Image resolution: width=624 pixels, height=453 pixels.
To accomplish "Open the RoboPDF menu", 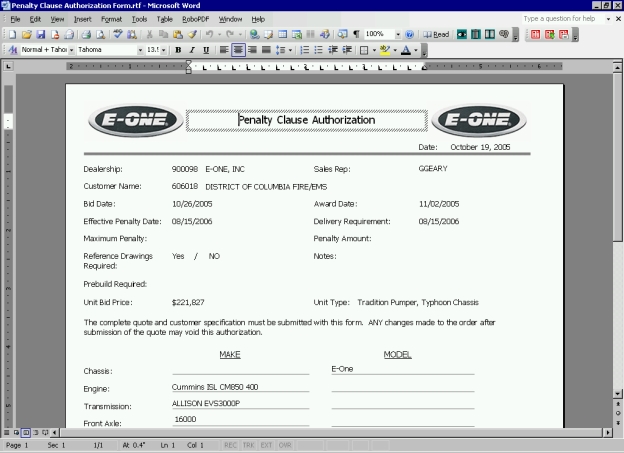I will [195, 19].
